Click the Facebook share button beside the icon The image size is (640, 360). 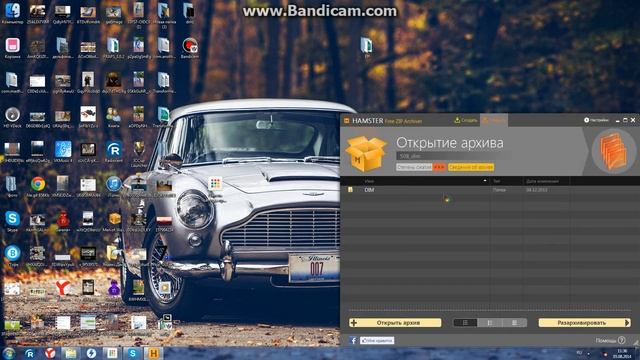click(377, 340)
